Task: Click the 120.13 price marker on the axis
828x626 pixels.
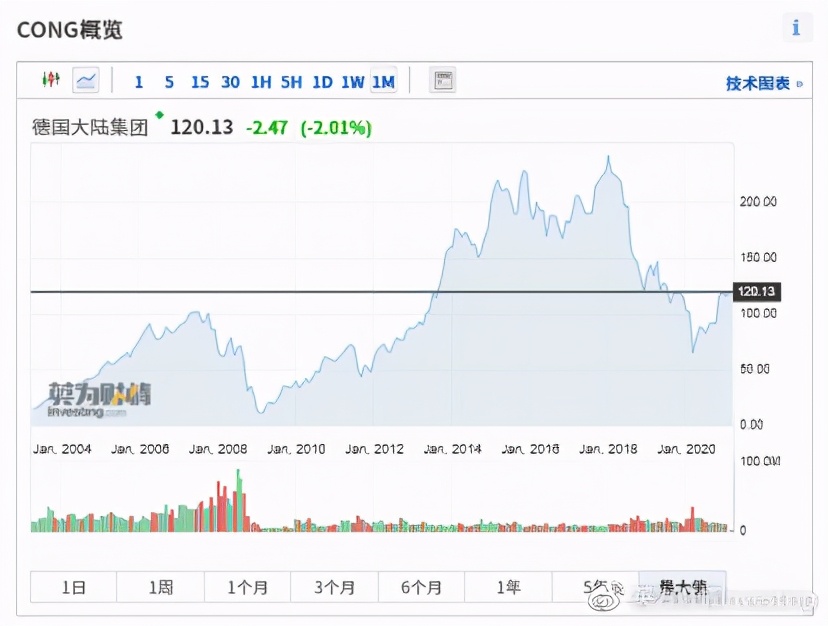Action: [757, 292]
